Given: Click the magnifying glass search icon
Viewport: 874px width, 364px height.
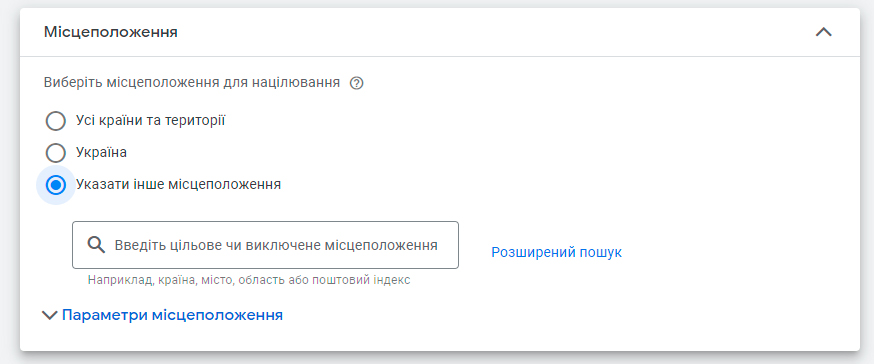Looking at the screenshot, I should (x=96, y=245).
